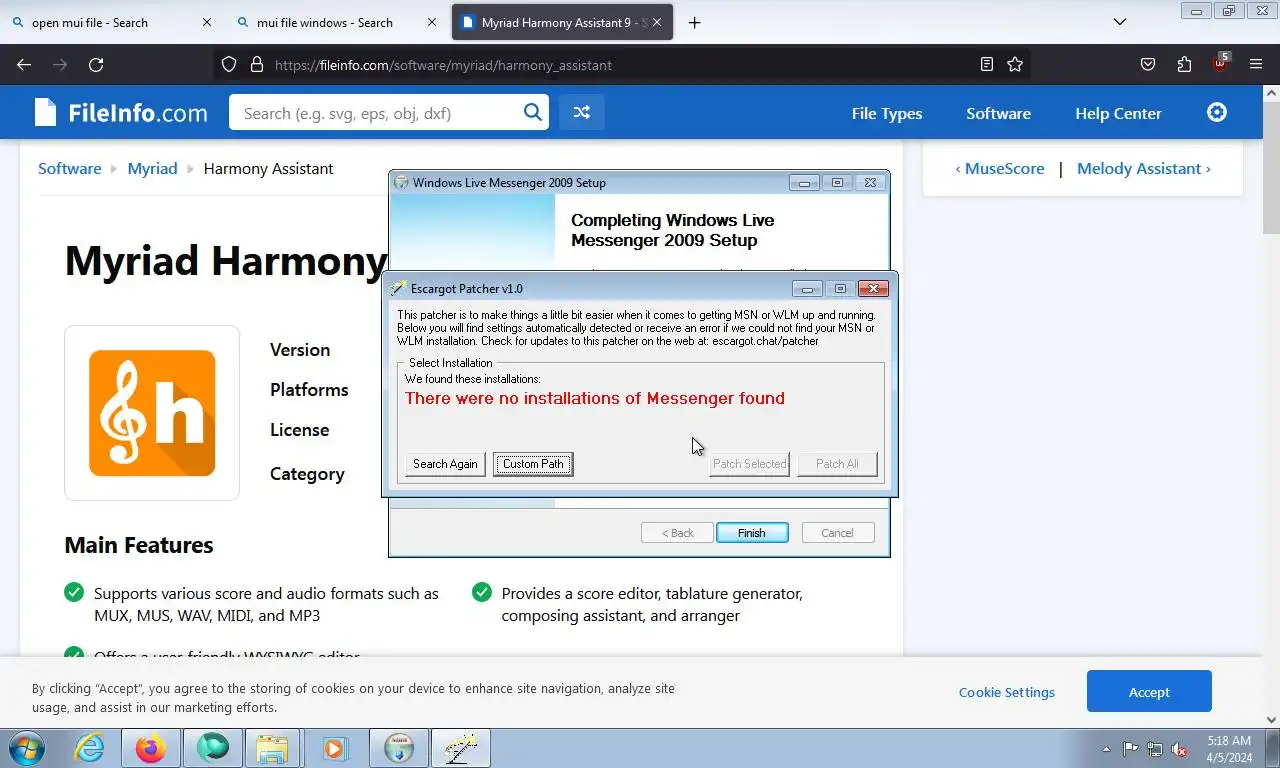Follow the Software breadcrumb link

[x=69, y=168]
